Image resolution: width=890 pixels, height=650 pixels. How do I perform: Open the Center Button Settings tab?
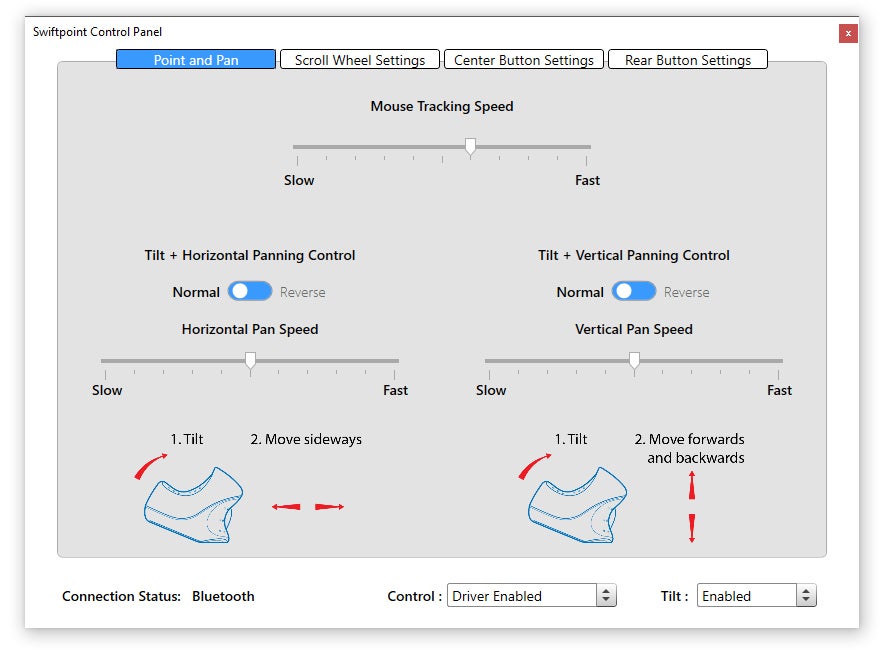pyautogui.click(x=524, y=60)
